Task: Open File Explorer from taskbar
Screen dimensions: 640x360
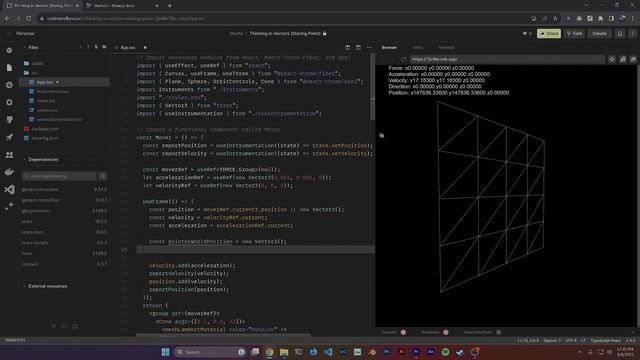Action: pyautogui.click(x=284, y=352)
